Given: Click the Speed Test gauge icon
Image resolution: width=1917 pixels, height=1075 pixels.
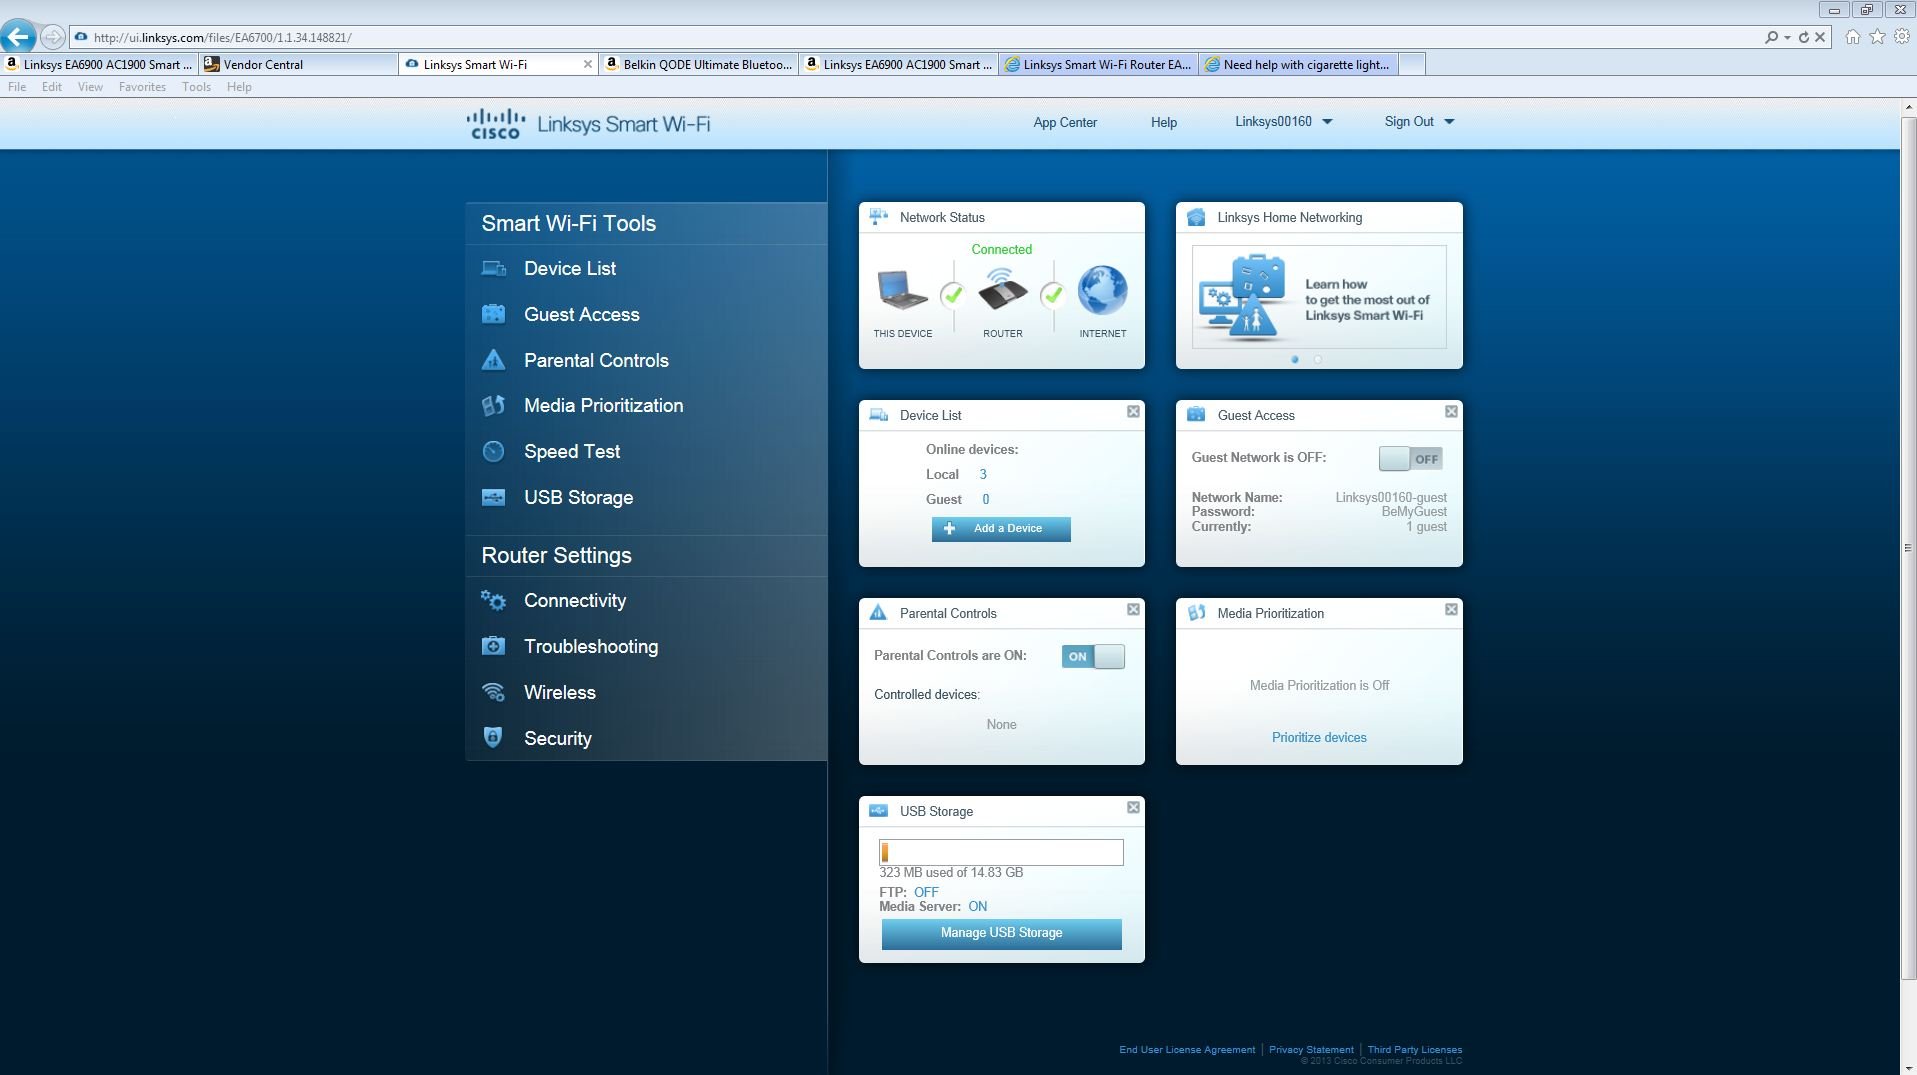Looking at the screenshot, I should click(x=493, y=451).
